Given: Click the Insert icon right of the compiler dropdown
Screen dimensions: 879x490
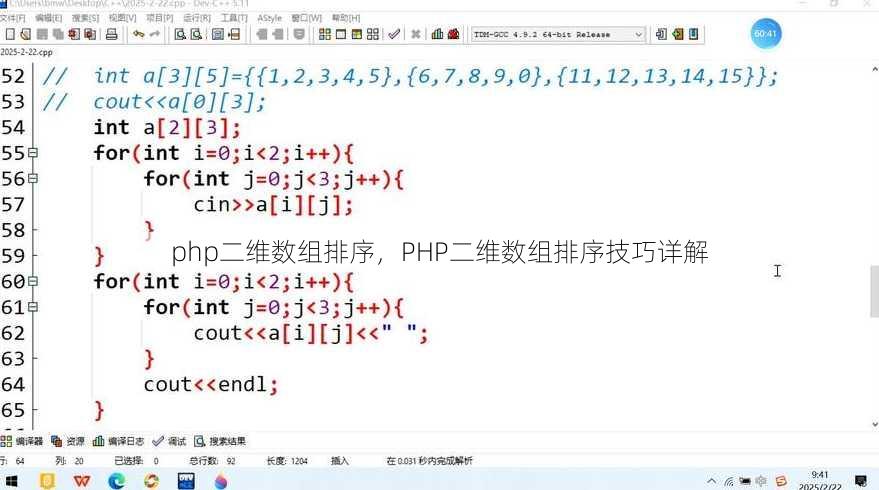Looking at the screenshot, I should (661, 34).
